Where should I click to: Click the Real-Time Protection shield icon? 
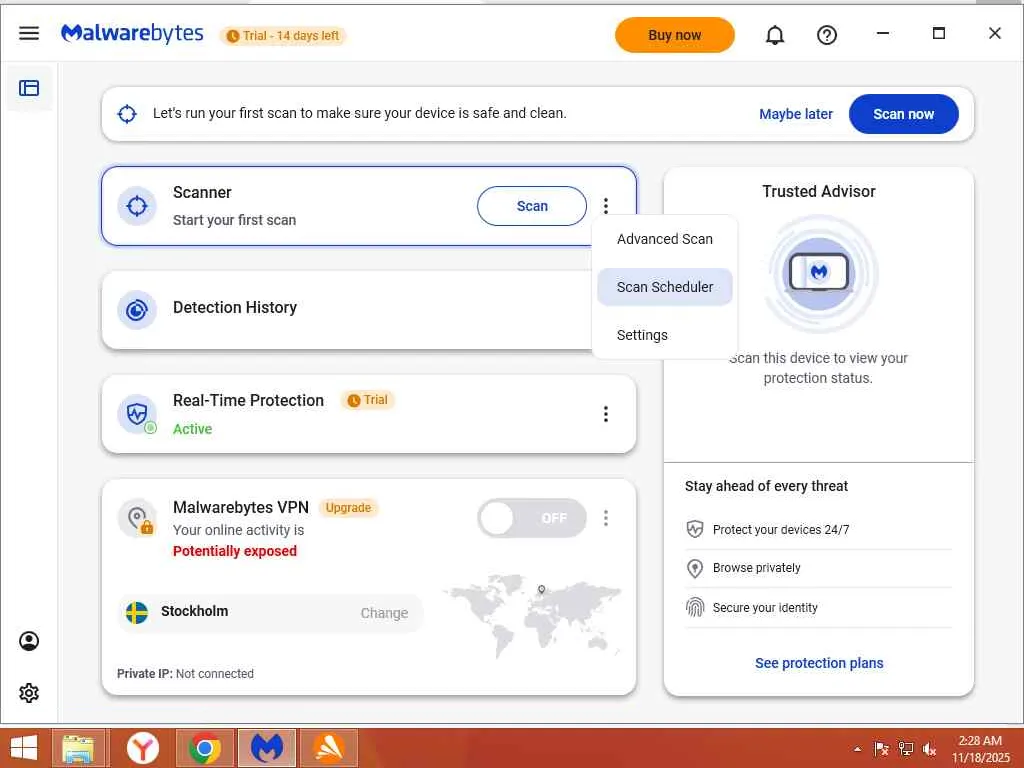point(137,414)
